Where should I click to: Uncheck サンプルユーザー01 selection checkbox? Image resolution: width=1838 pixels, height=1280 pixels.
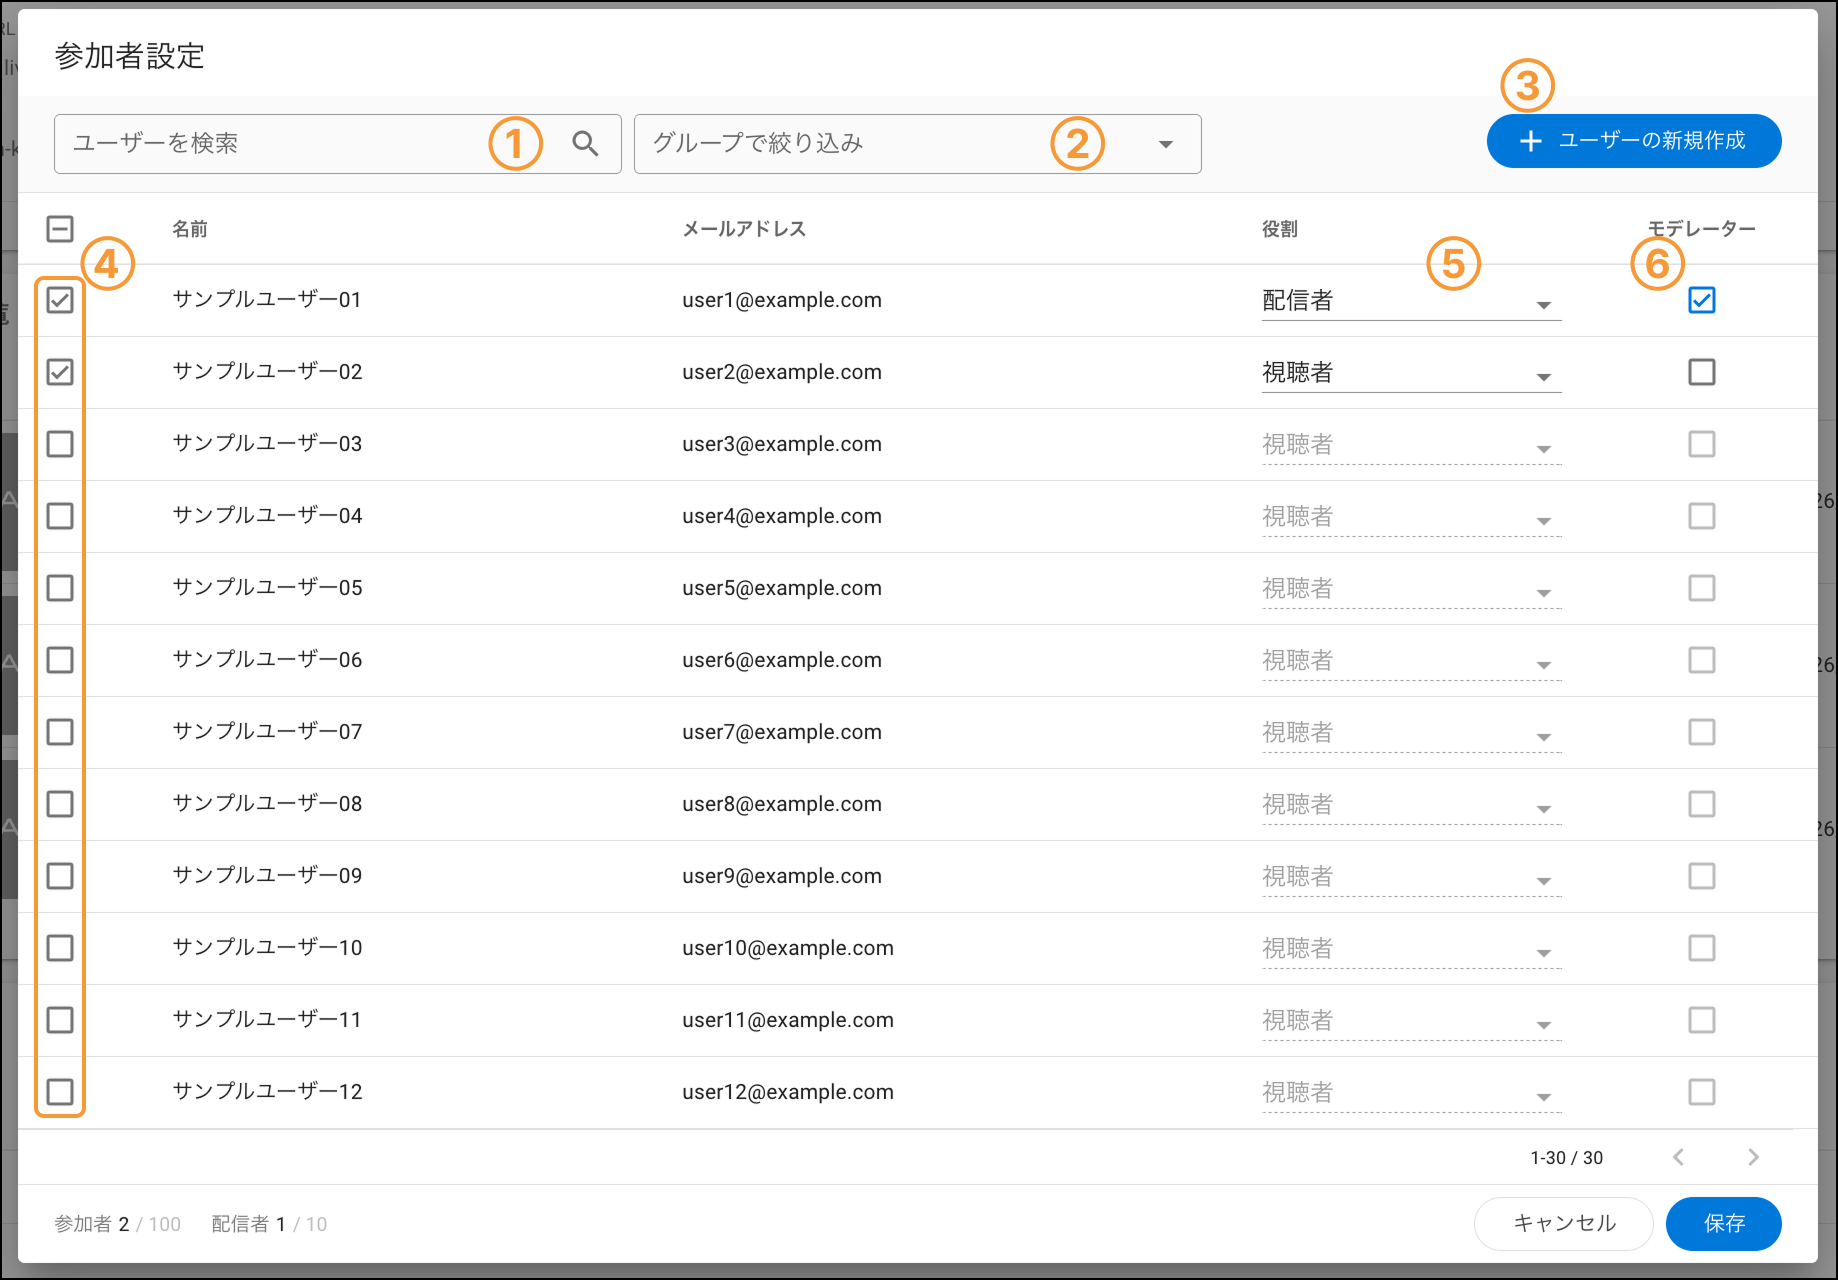click(60, 300)
